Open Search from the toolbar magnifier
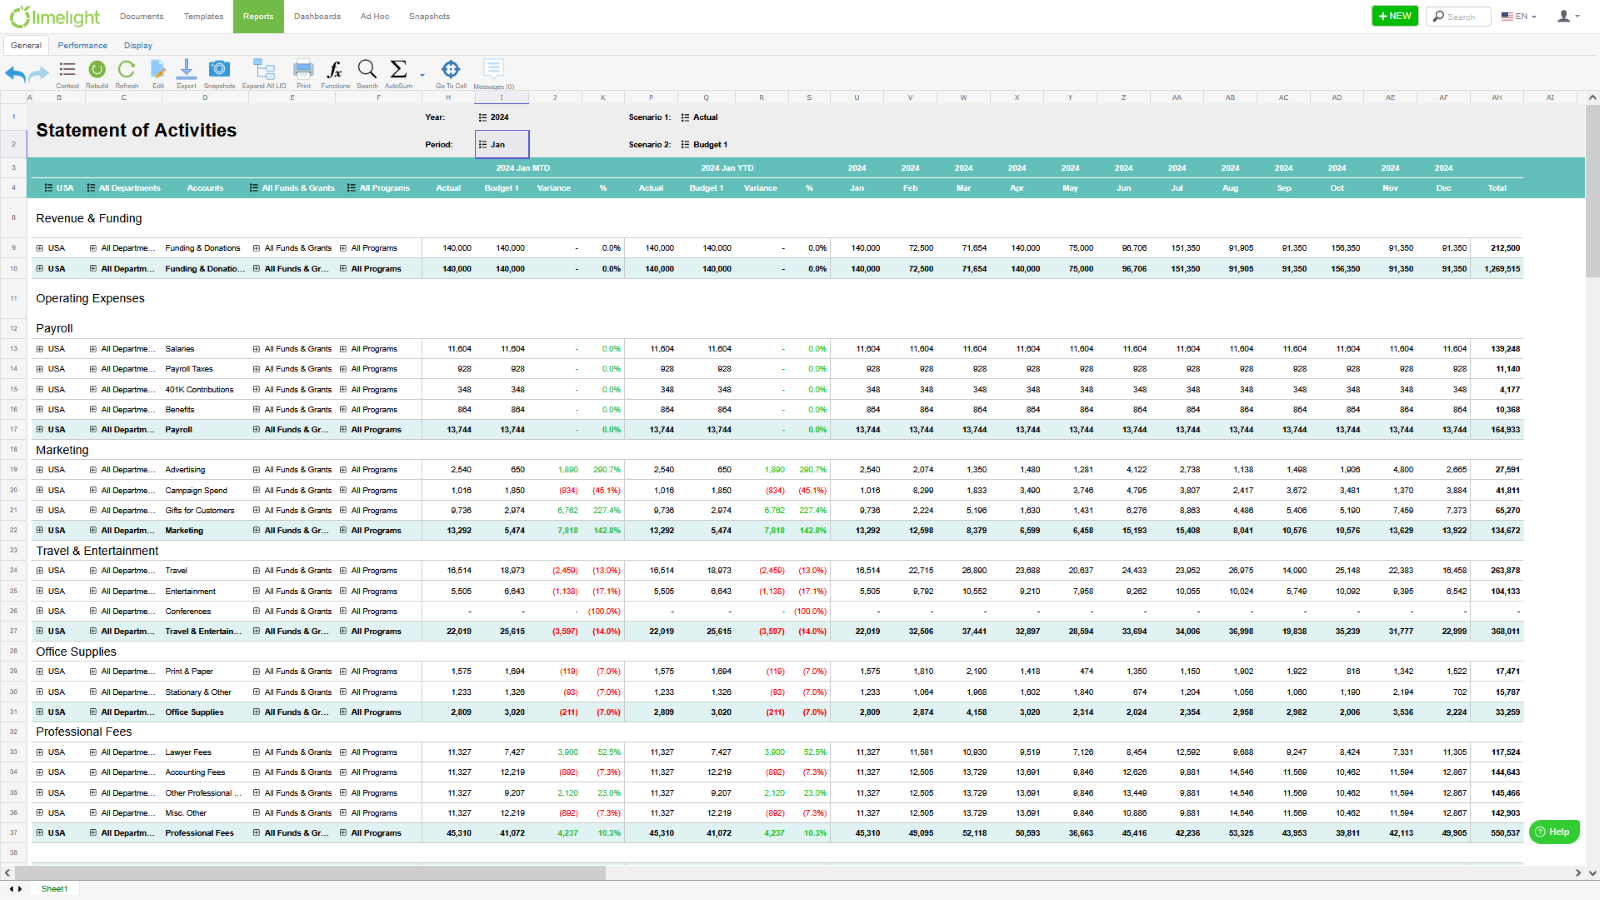1600x900 pixels. 367,73
